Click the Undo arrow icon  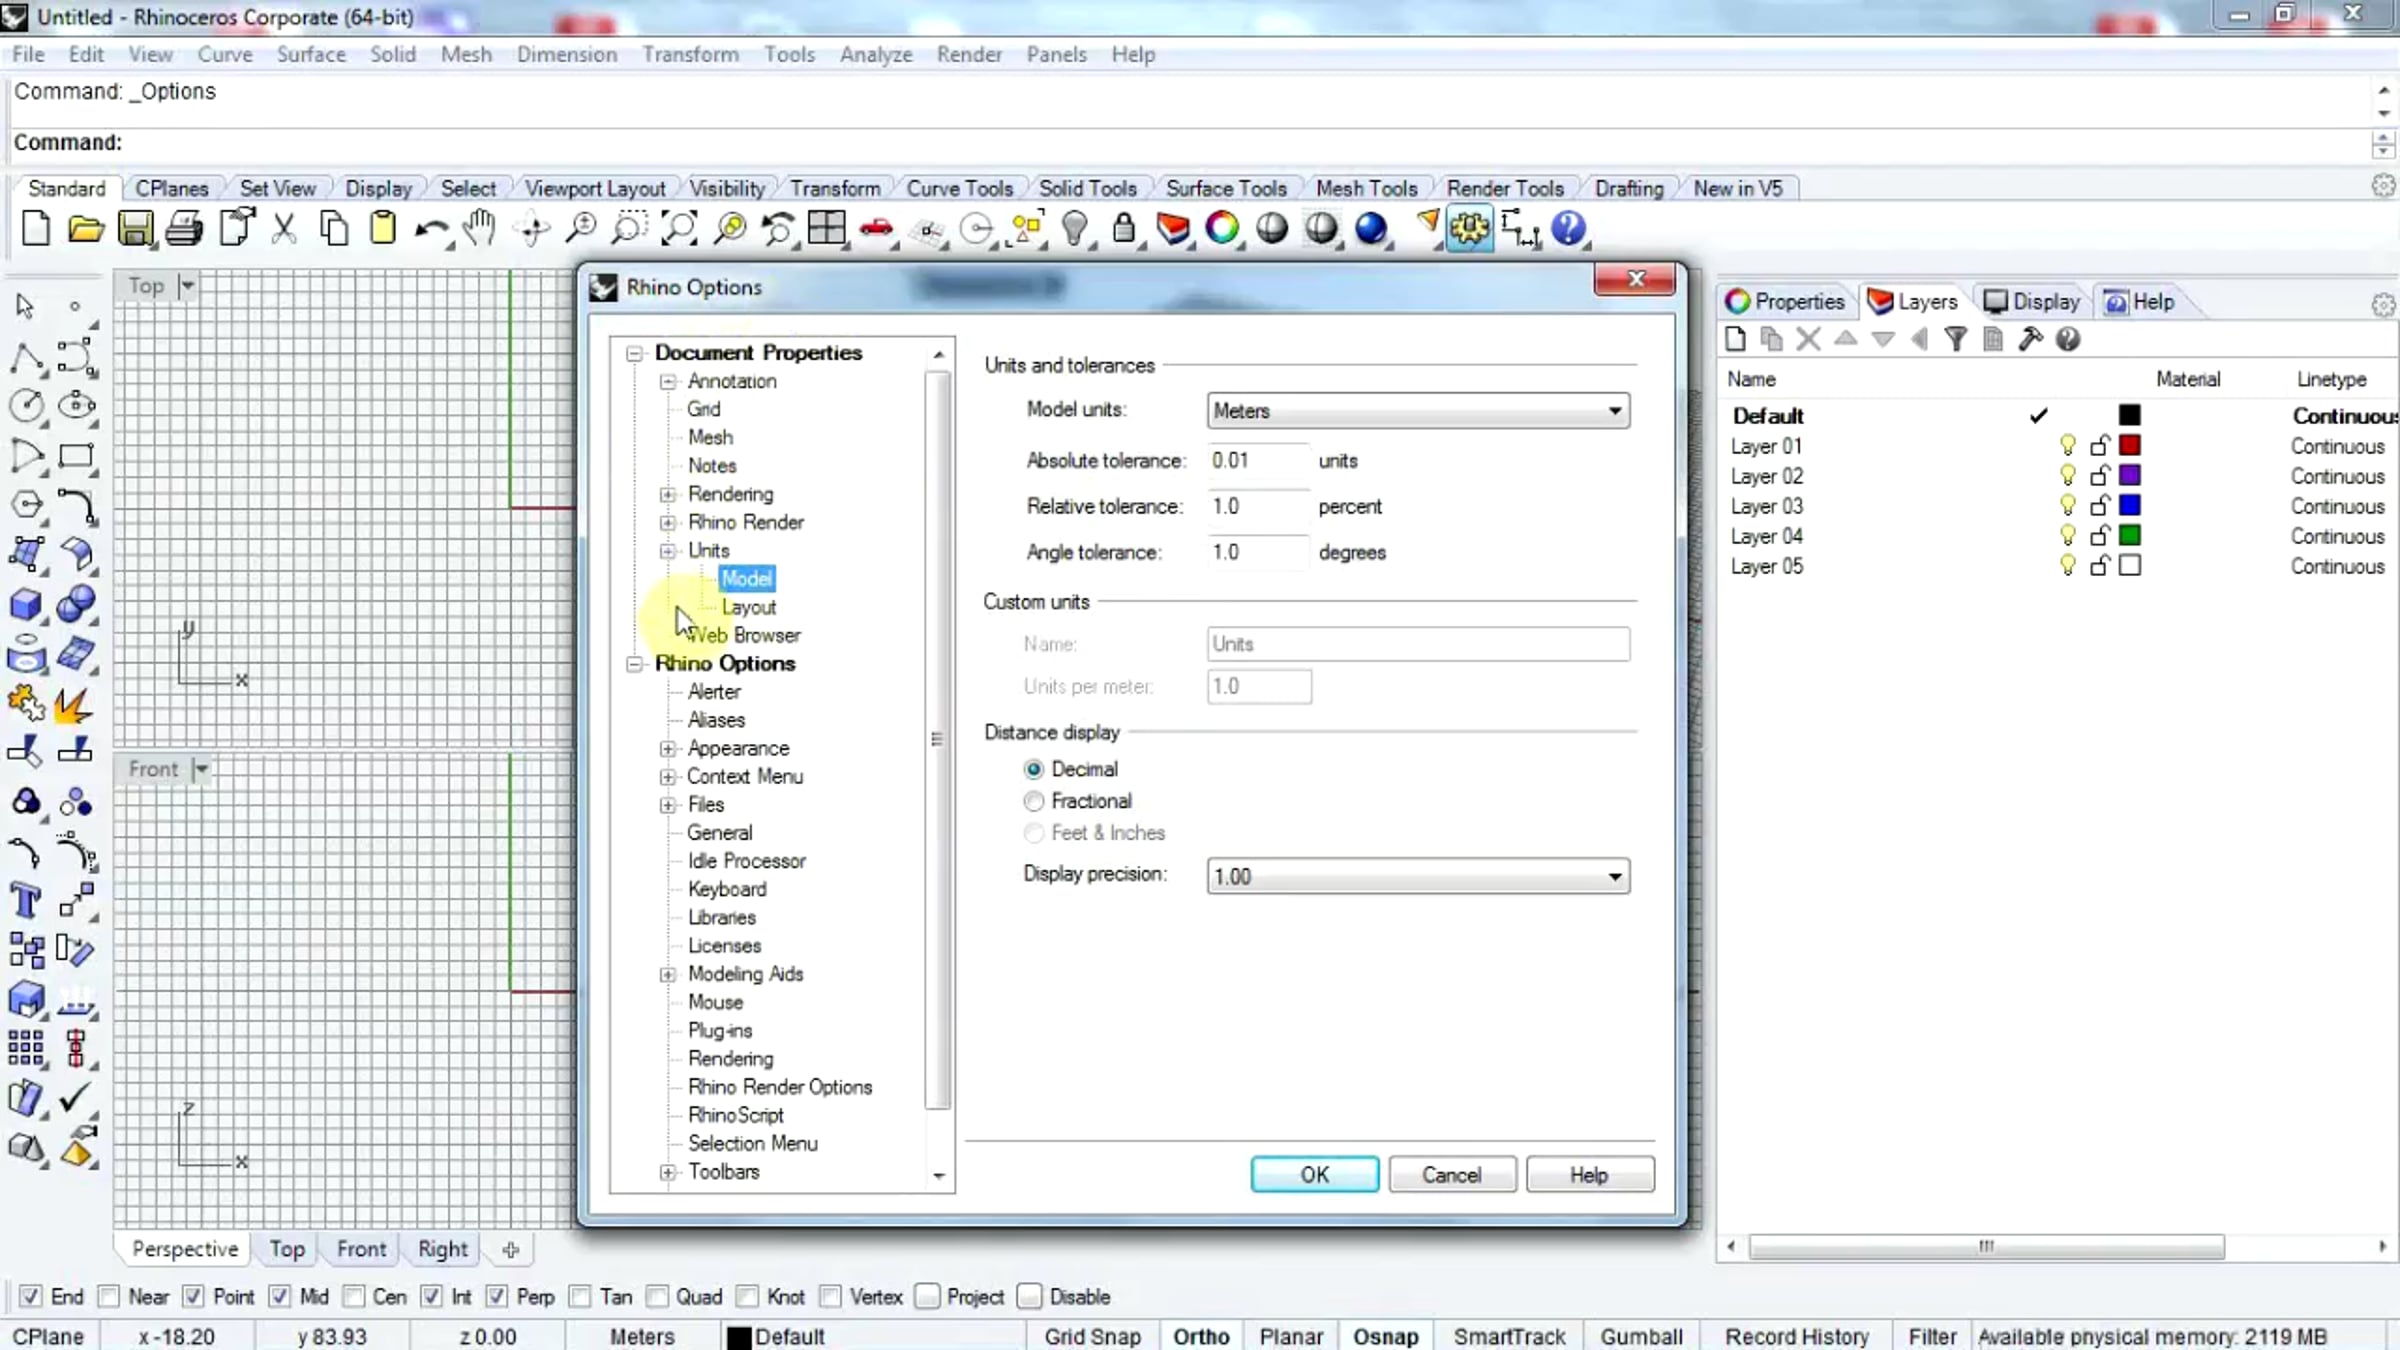(x=430, y=229)
